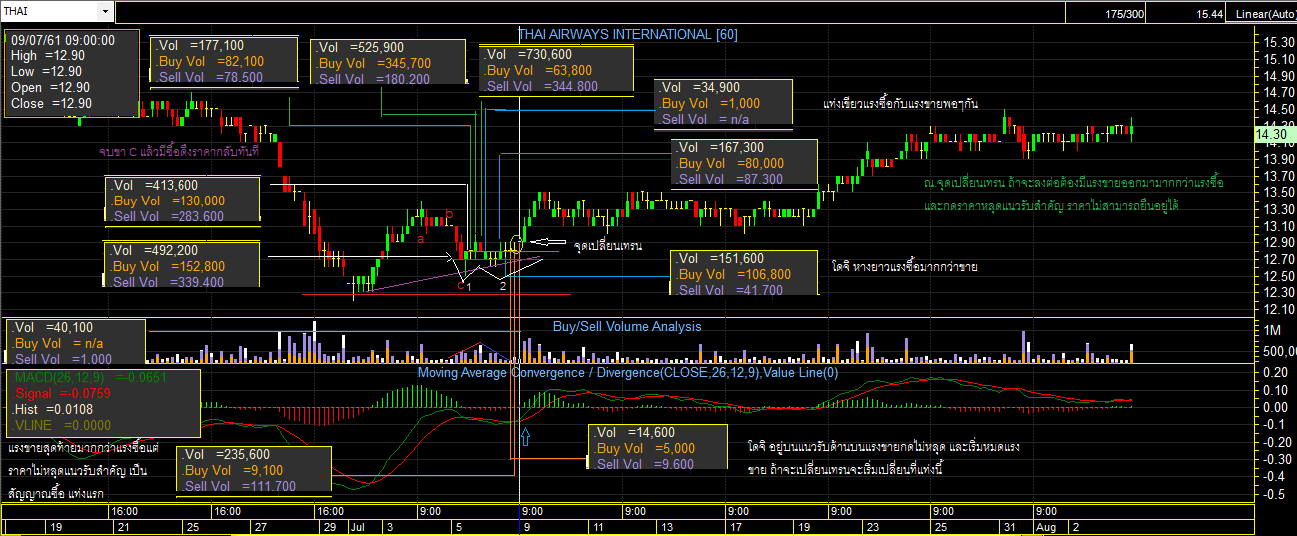Click the 15.30 price axis label
Screen dimensions: 1297x536
coord(1281,42)
